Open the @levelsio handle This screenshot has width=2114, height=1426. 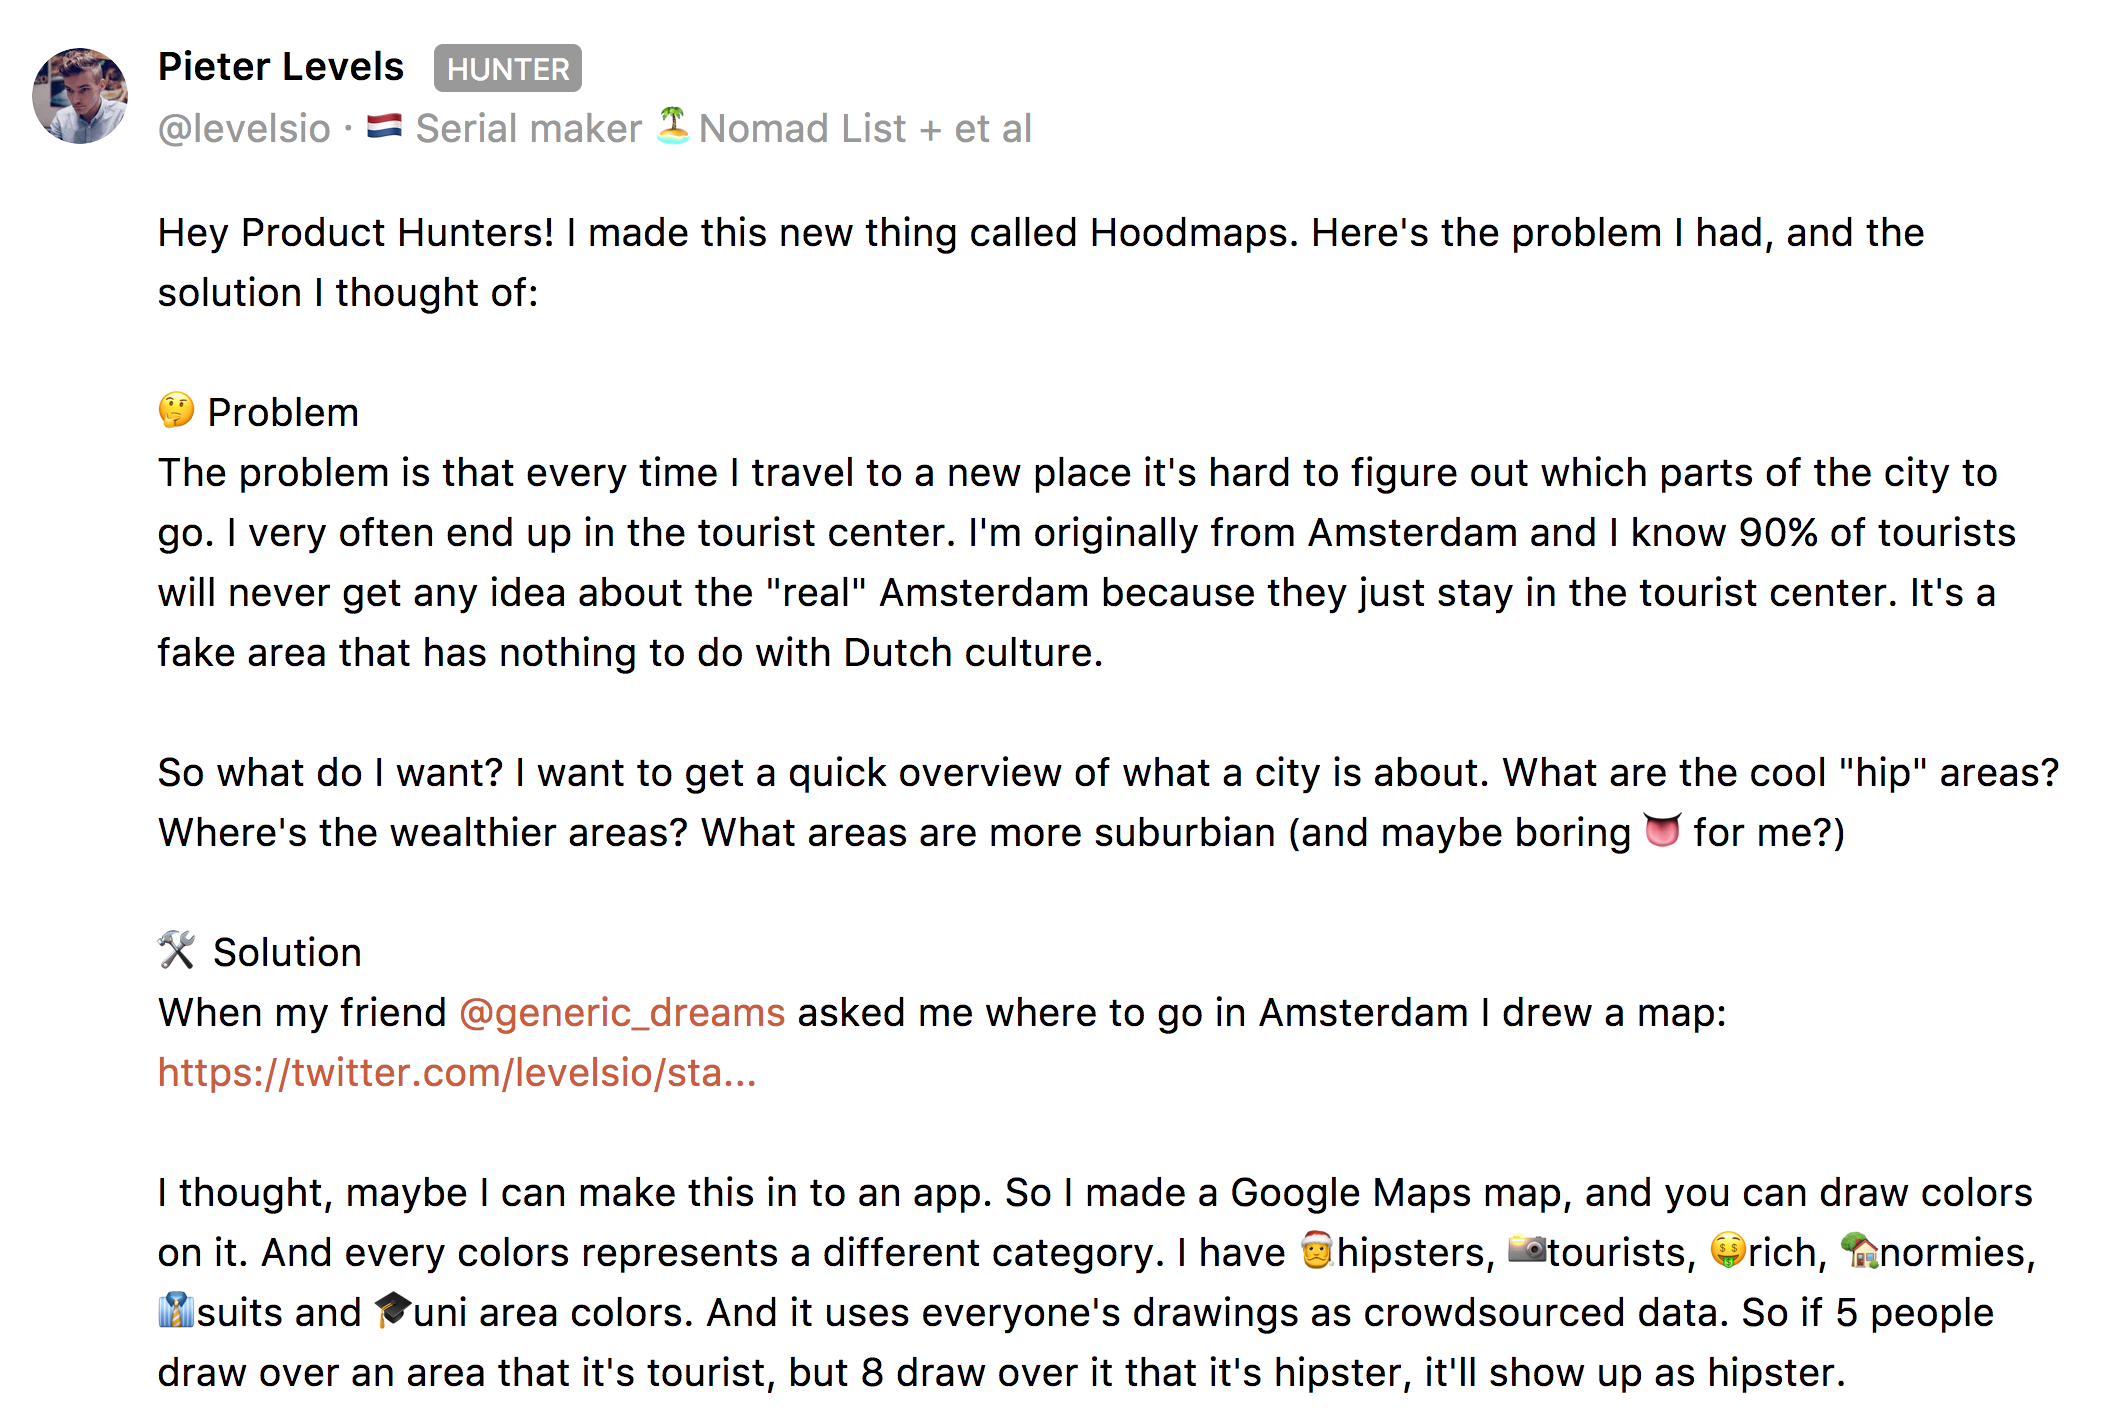(x=244, y=129)
